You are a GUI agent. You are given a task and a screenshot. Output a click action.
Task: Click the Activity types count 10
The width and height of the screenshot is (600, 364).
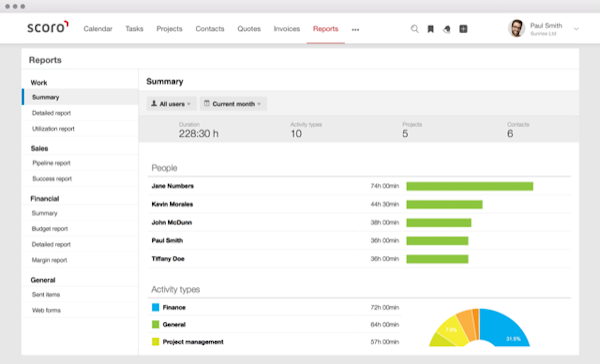point(296,134)
